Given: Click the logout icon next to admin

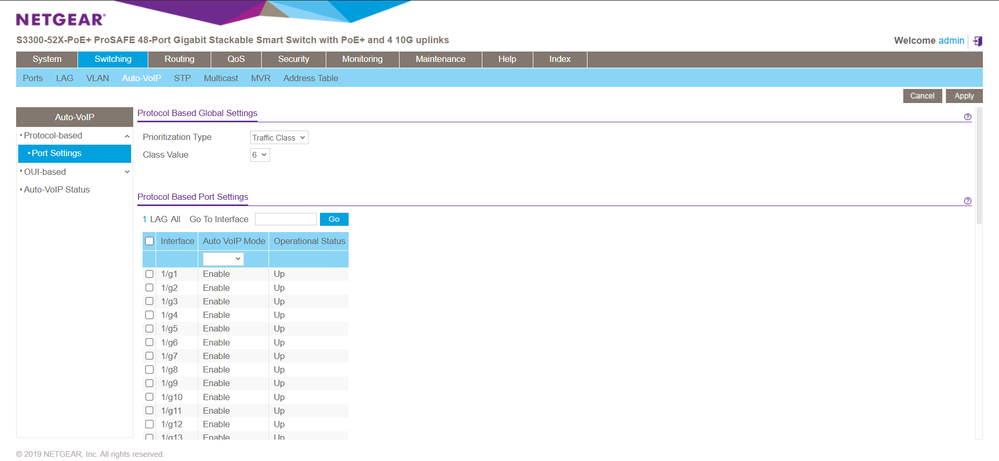Looking at the screenshot, I should coord(978,41).
